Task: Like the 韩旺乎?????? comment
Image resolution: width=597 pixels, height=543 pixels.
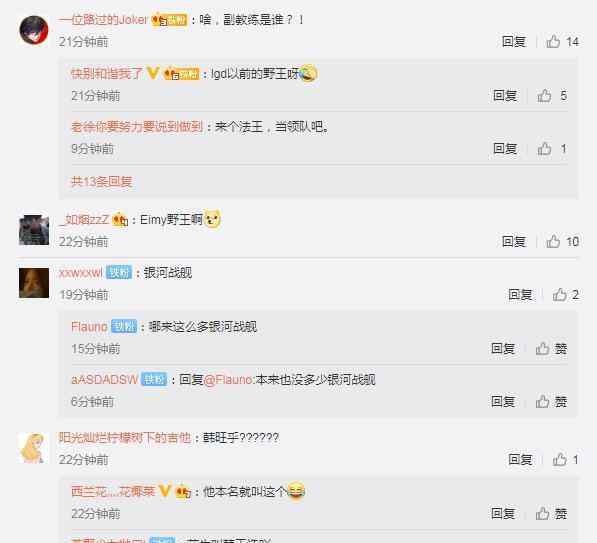Action: [x=565, y=460]
